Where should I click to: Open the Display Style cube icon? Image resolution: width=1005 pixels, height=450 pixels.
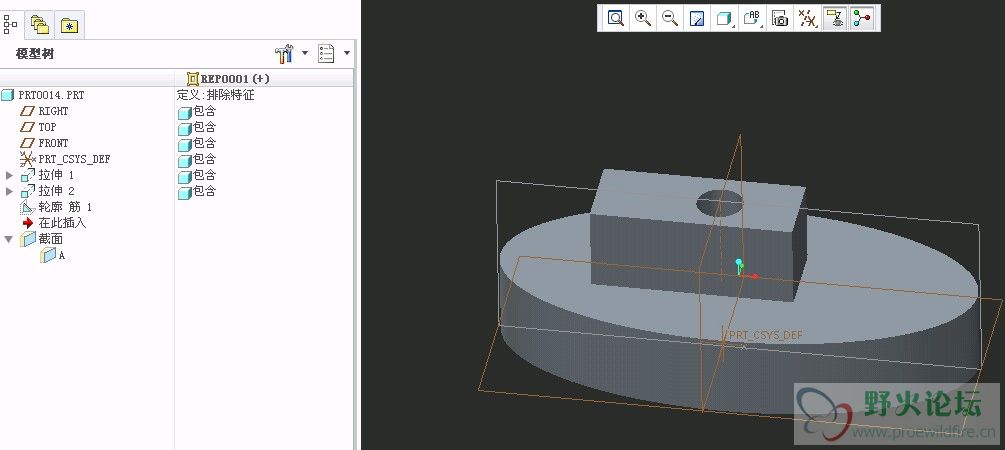pos(724,18)
